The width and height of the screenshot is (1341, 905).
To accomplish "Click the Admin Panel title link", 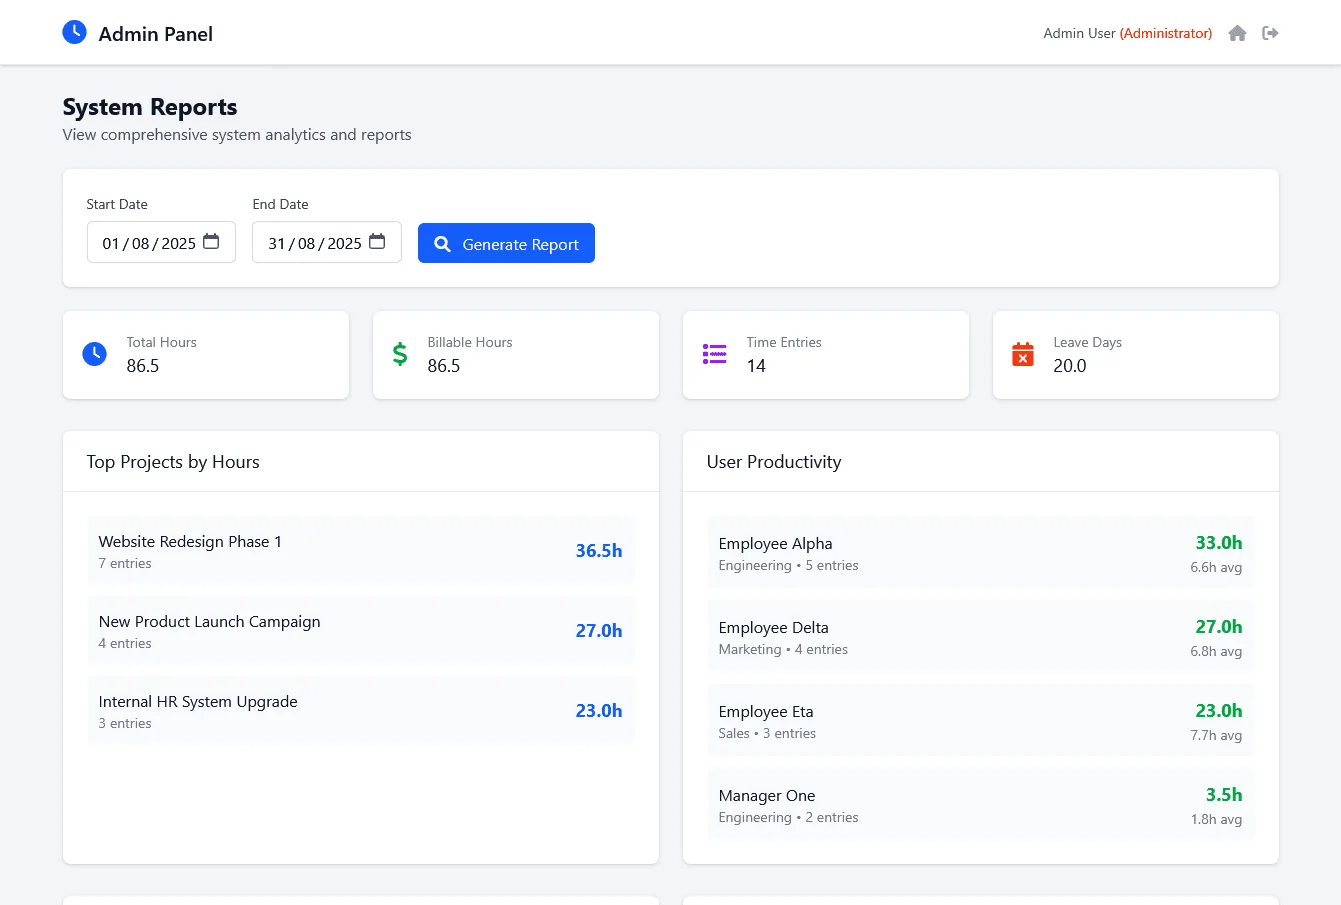I will 155,34.
